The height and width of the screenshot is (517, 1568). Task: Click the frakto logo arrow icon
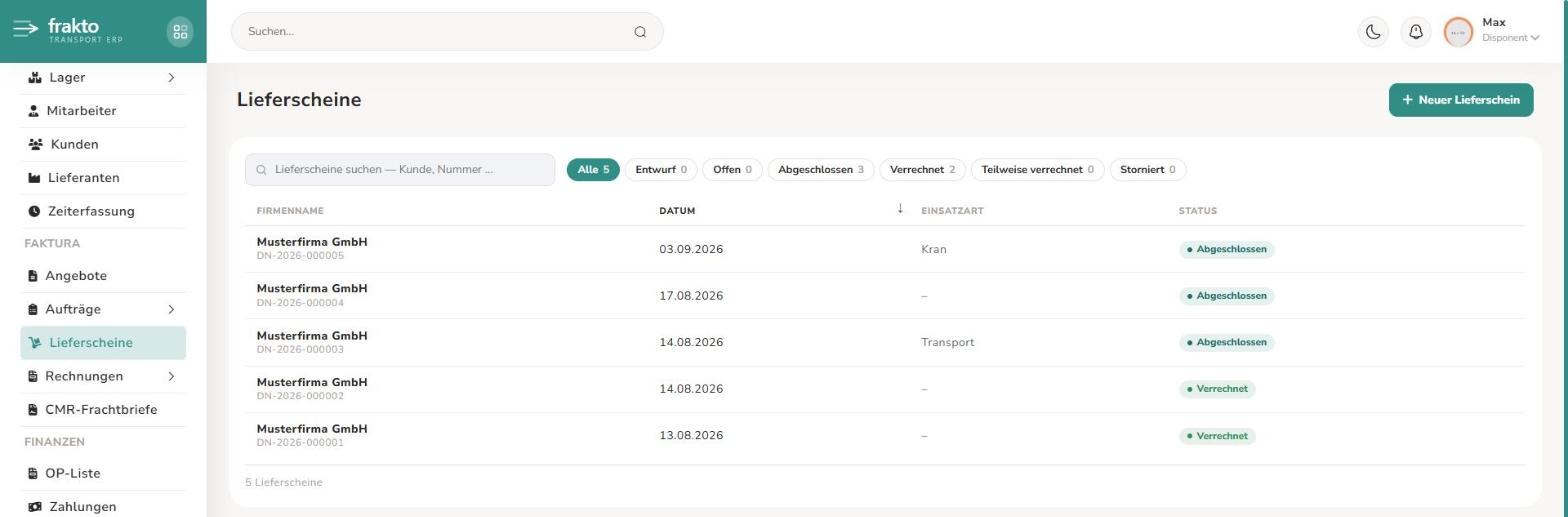click(25, 29)
